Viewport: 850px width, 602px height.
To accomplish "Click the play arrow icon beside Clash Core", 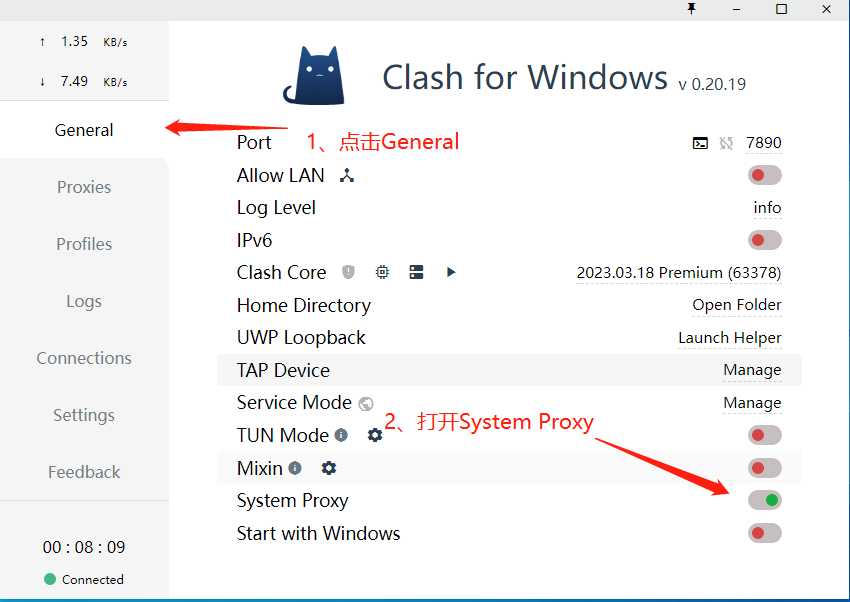I will [451, 272].
